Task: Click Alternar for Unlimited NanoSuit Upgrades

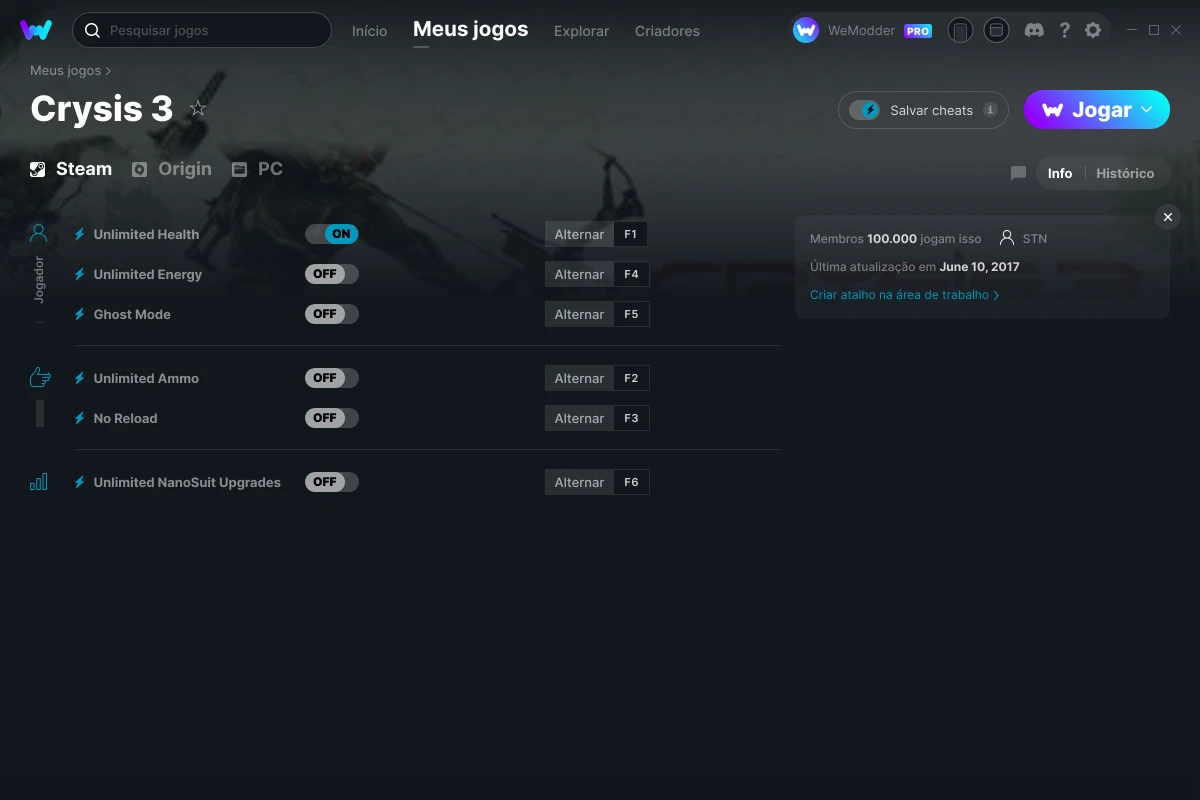Action: [x=579, y=482]
